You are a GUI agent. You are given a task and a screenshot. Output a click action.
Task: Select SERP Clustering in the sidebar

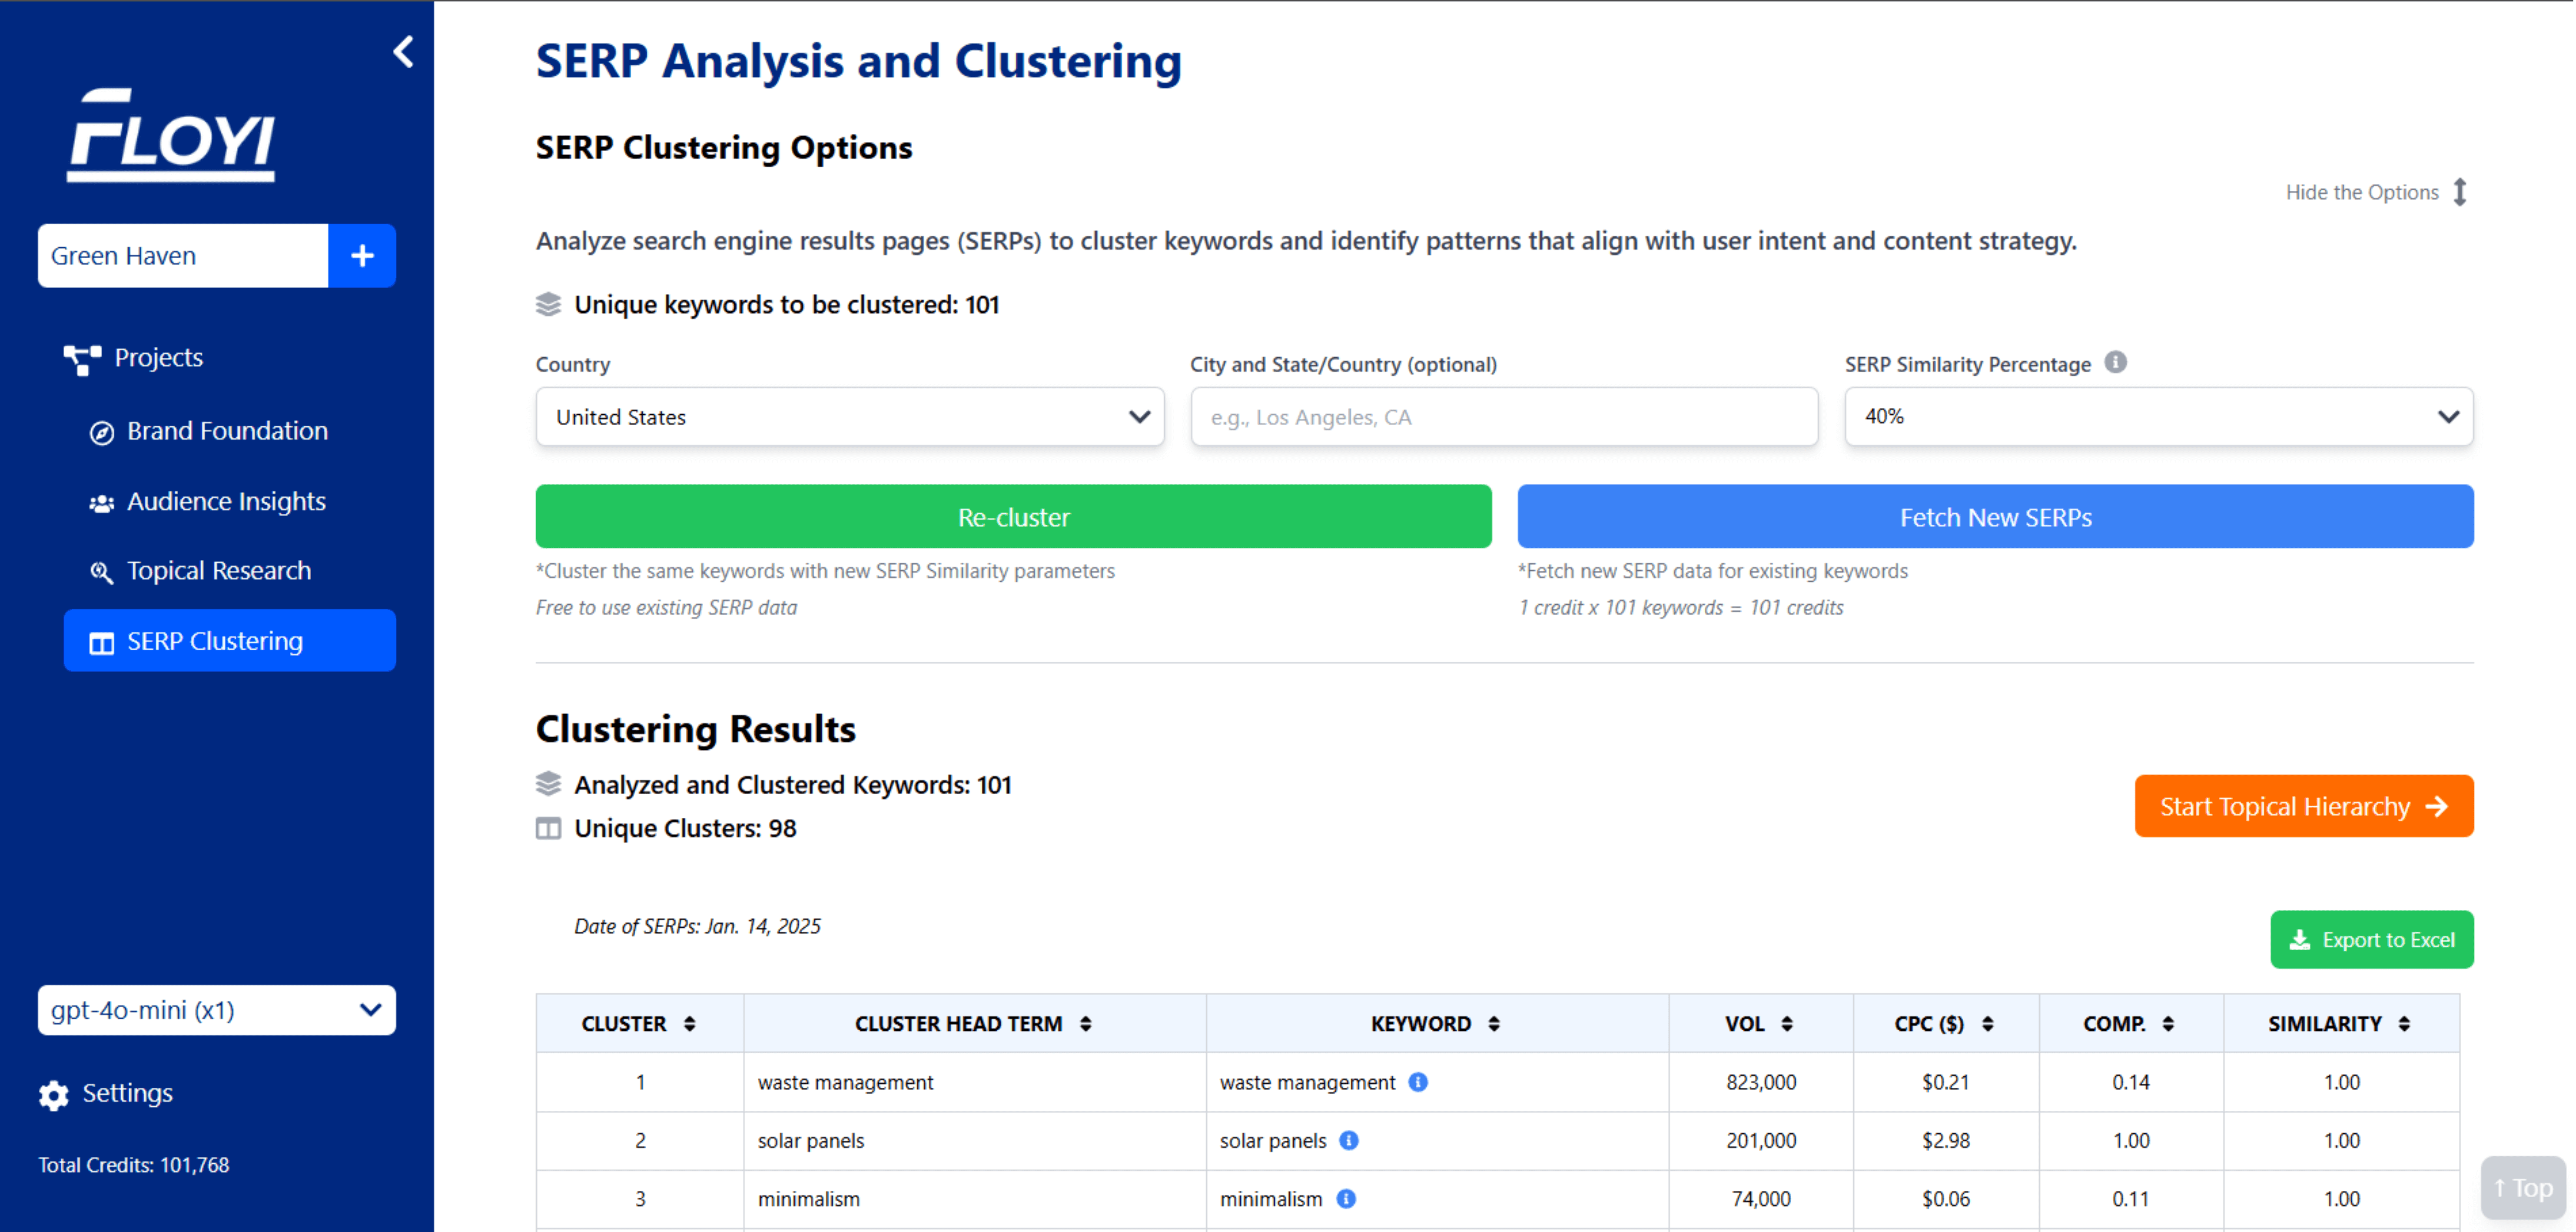tap(230, 641)
